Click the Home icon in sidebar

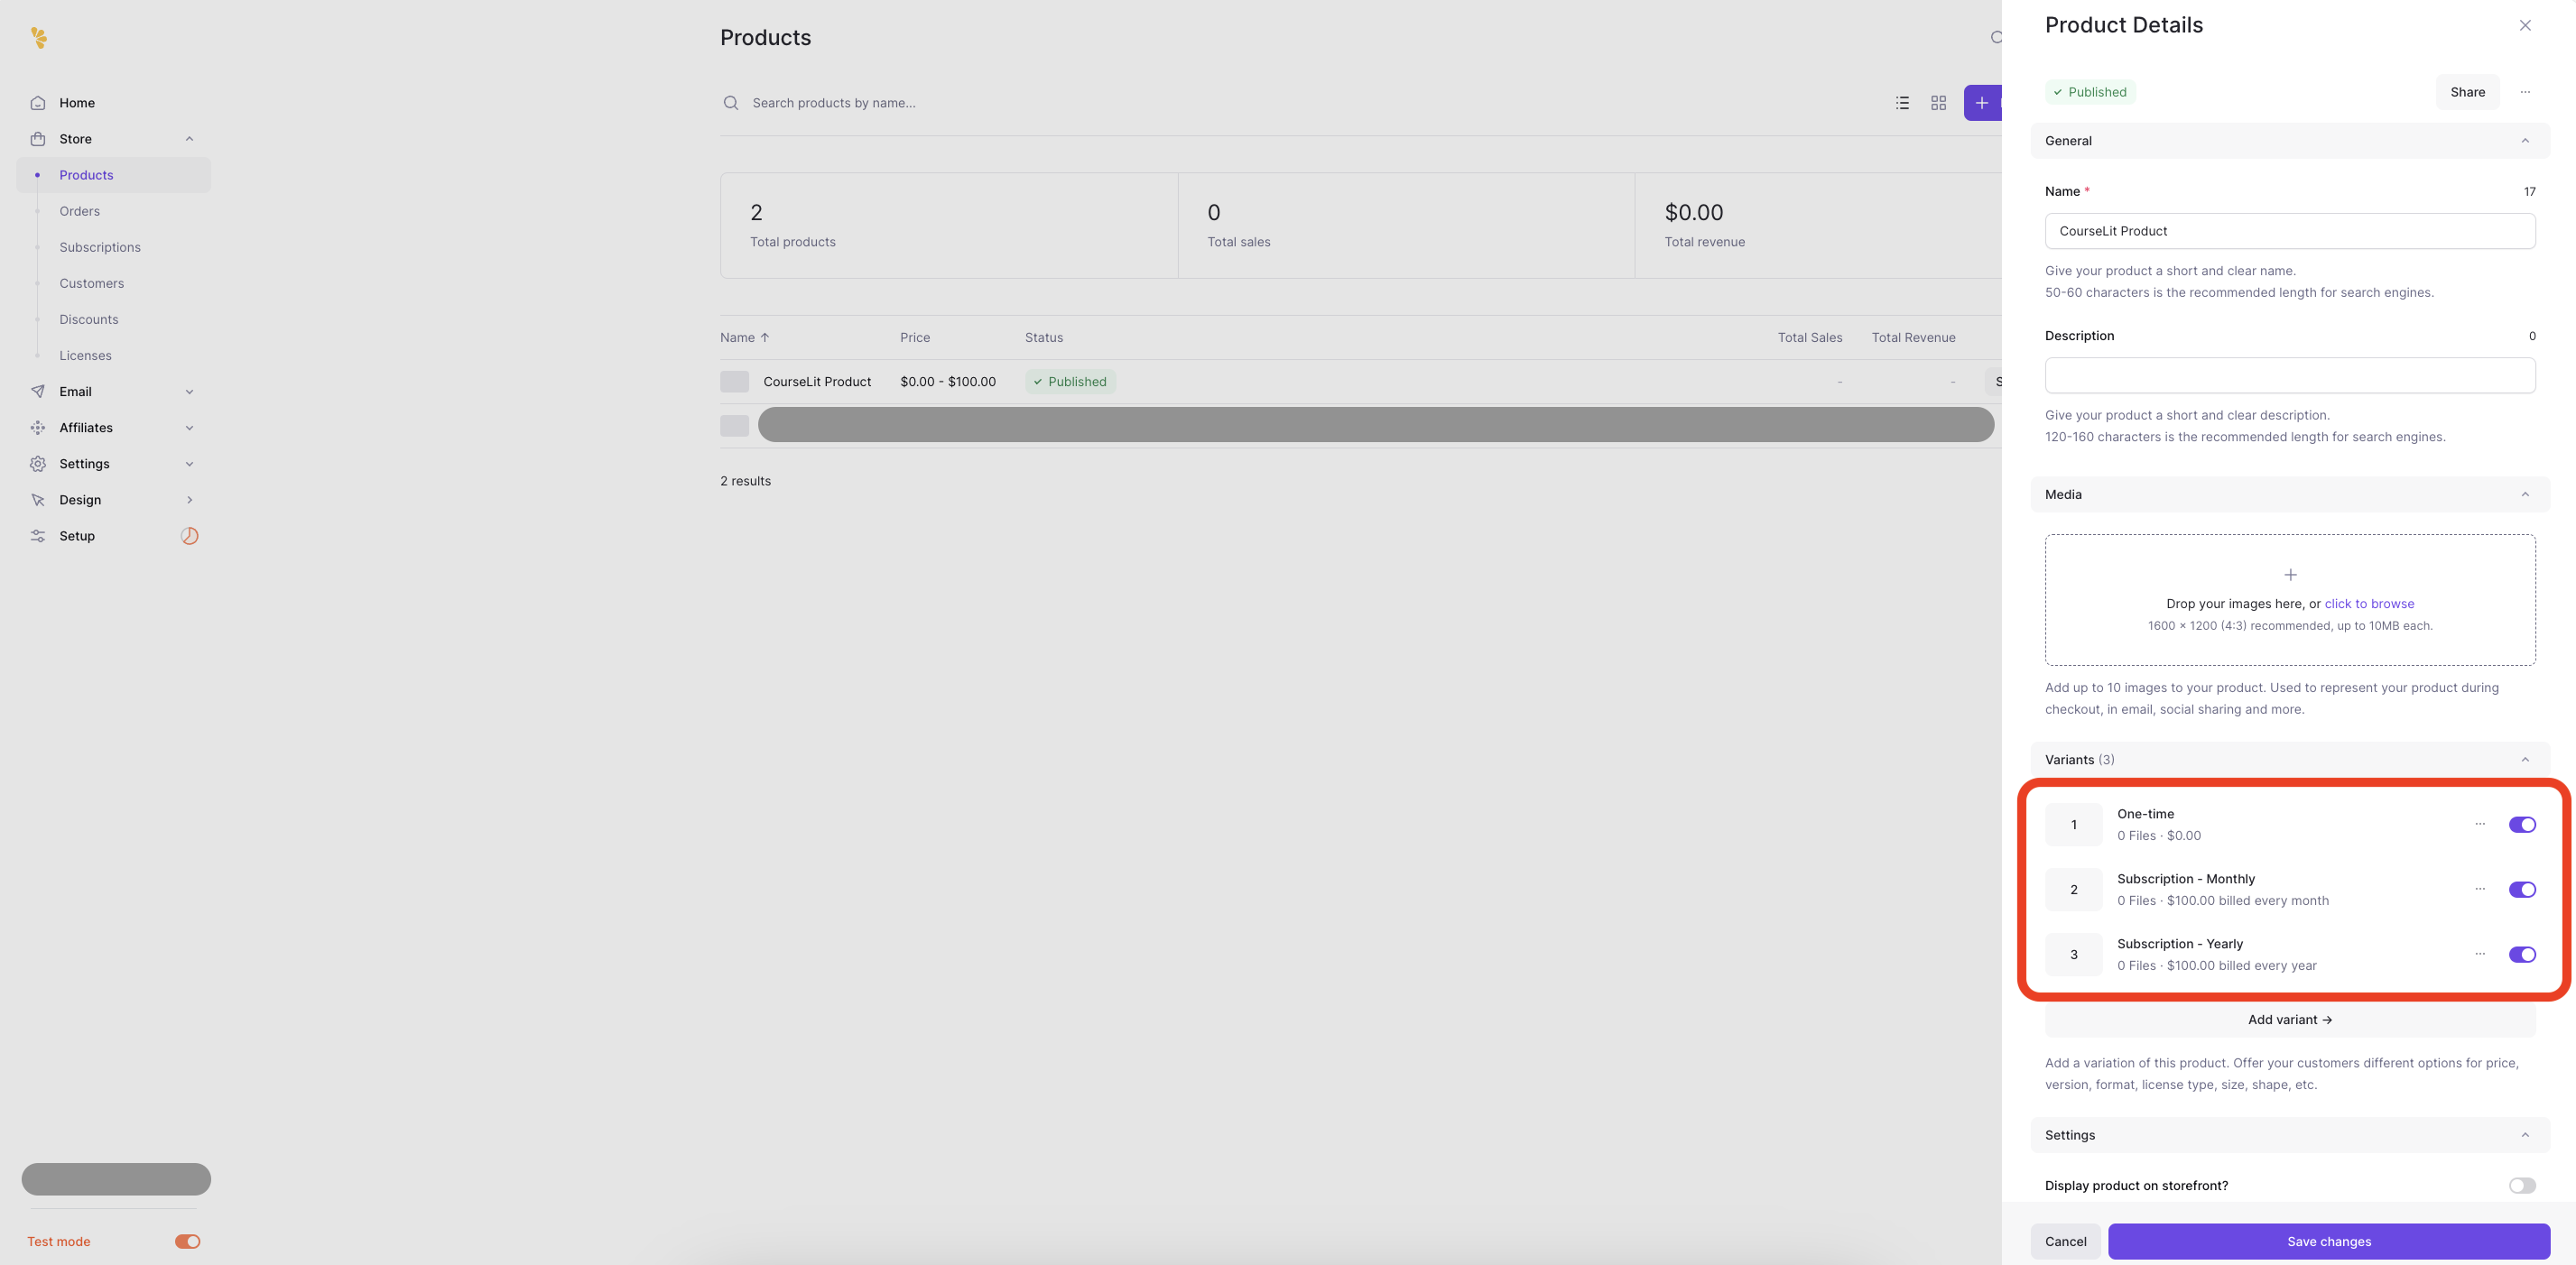(38, 103)
